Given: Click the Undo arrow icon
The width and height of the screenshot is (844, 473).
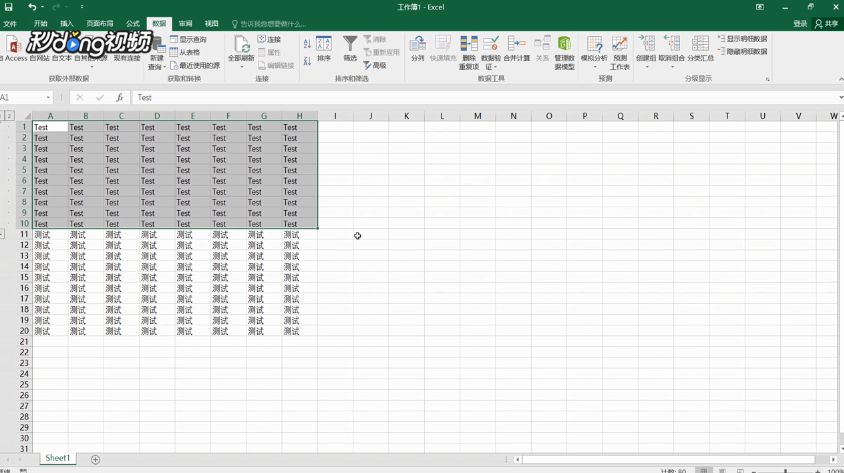Looking at the screenshot, I should 32,7.
